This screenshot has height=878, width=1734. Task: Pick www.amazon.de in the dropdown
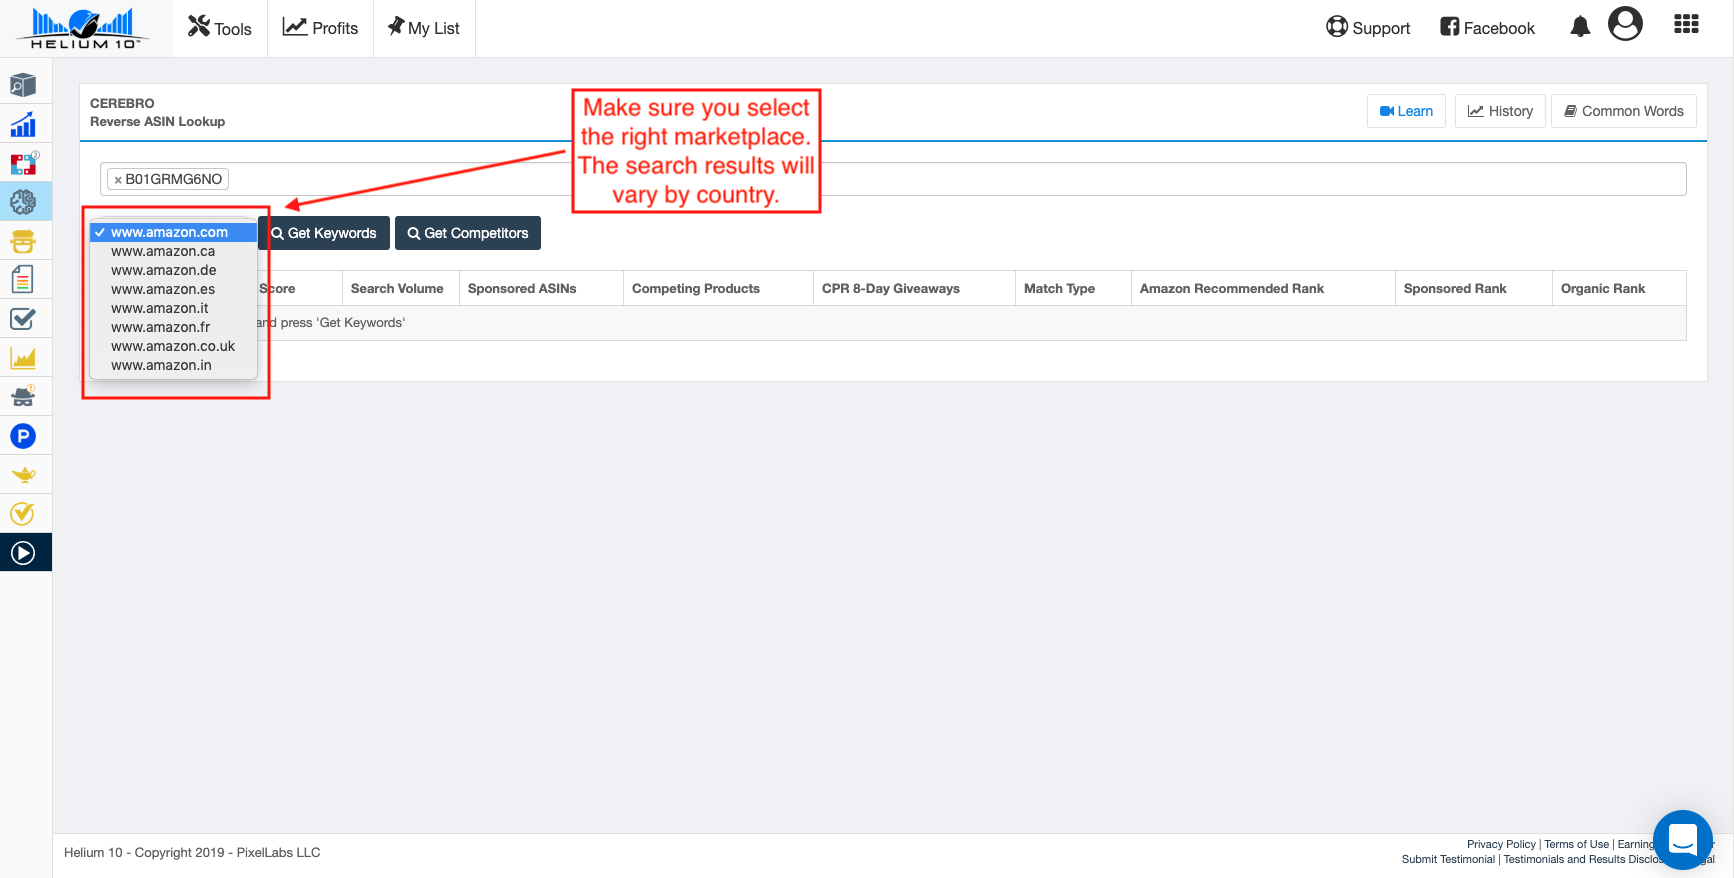[164, 270]
